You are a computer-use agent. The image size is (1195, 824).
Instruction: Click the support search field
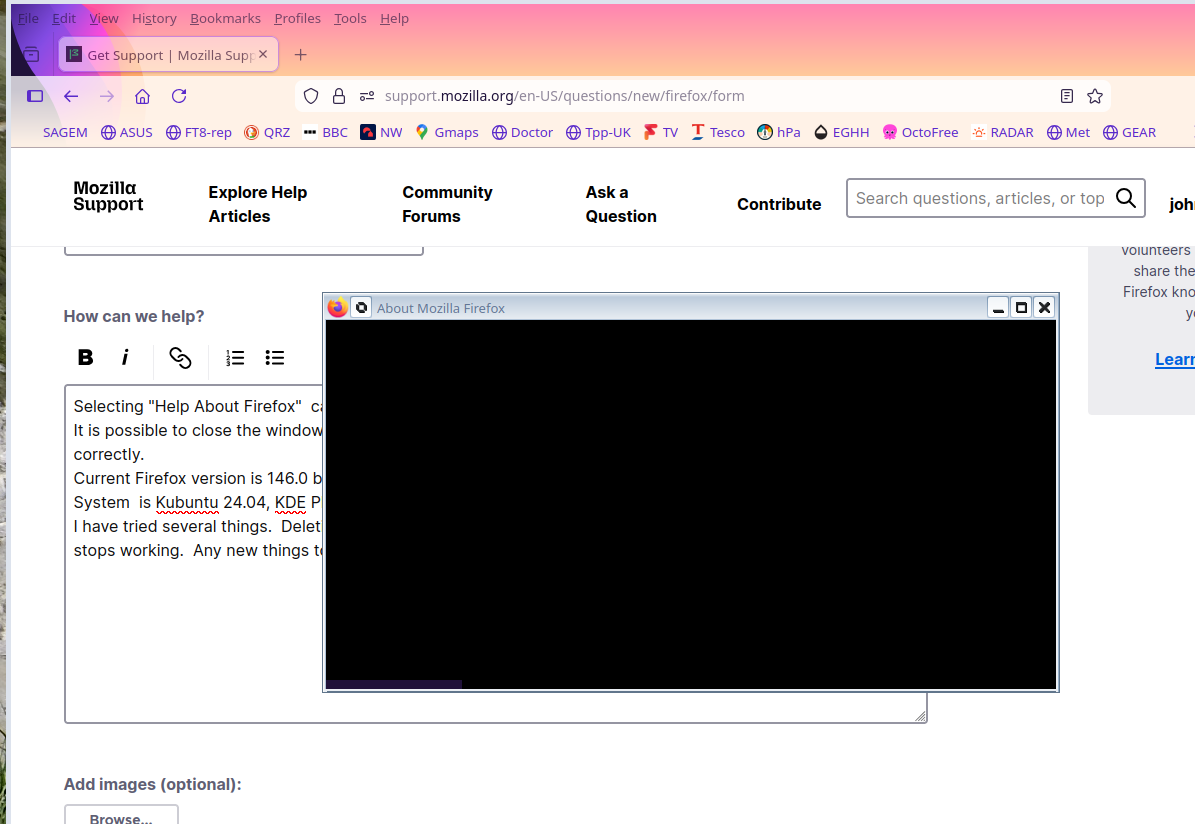tap(979, 198)
